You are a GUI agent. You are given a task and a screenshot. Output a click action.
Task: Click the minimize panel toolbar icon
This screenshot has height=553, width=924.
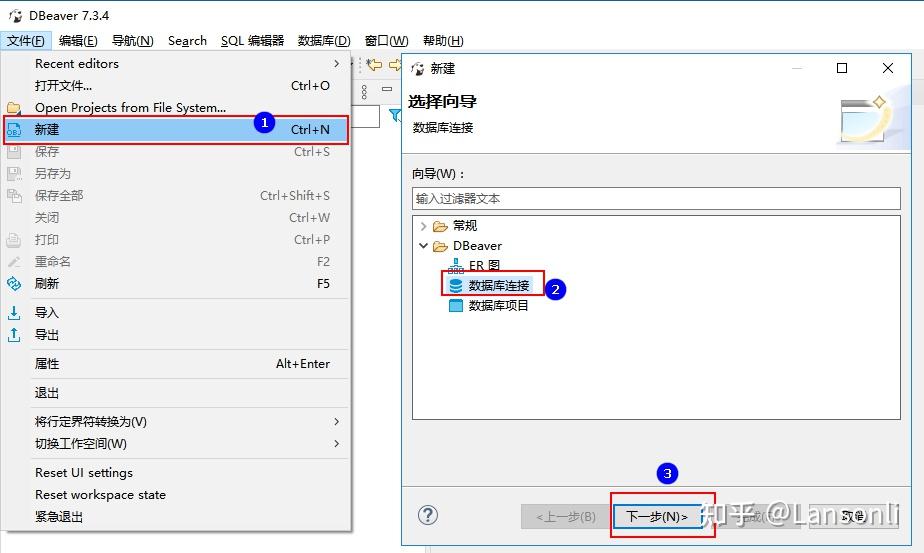pos(387,89)
